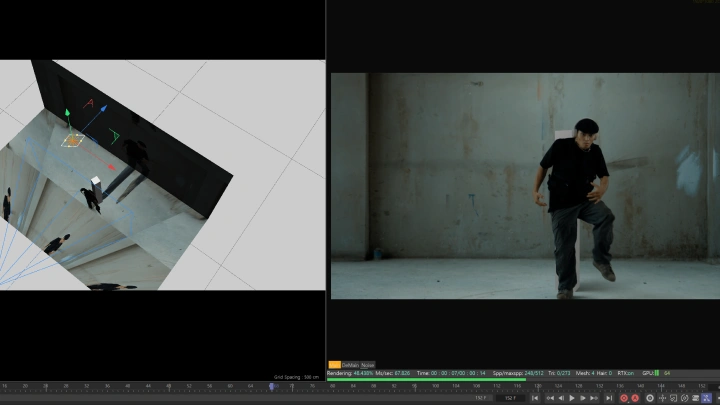
Task: Go to the previous keyframe
Action: [x=549, y=398]
